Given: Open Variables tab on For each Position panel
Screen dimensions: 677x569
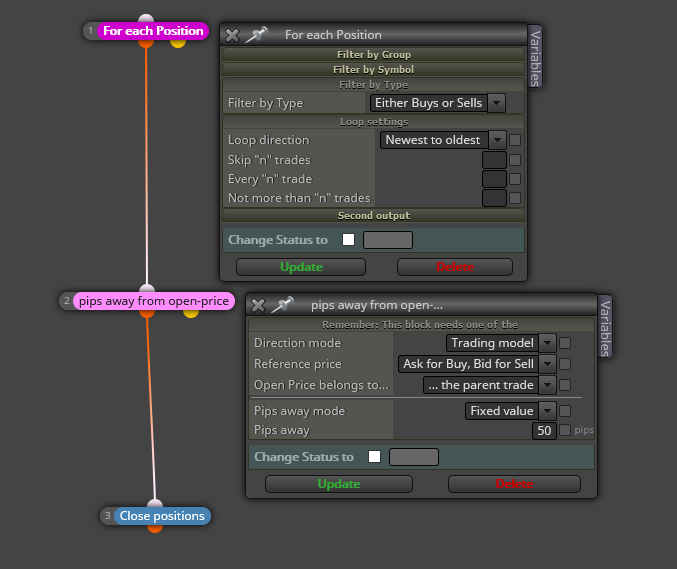Looking at the screenshot, I should coord(535,58).
